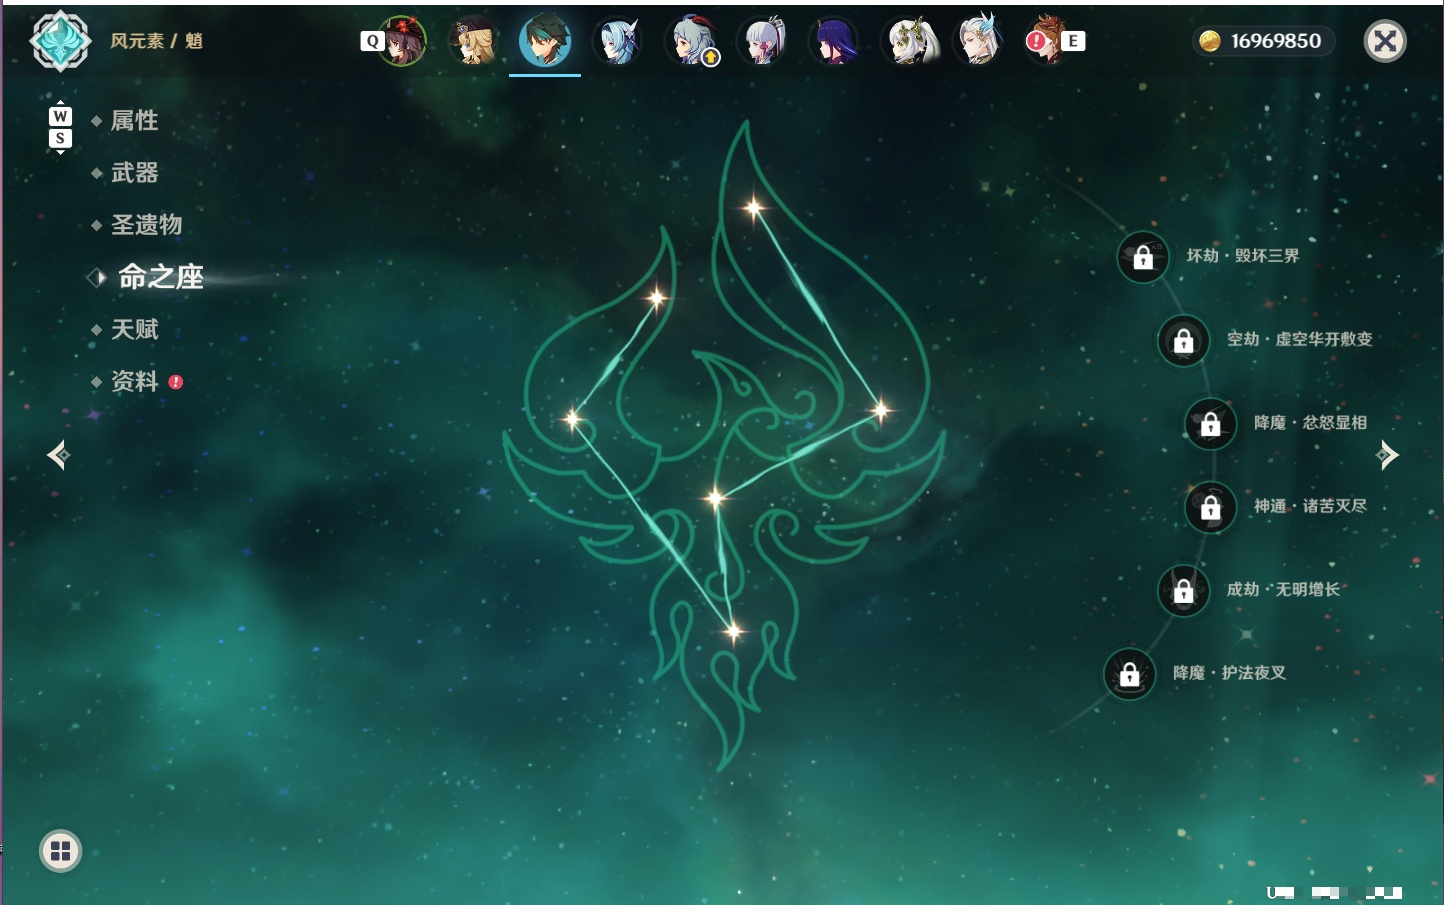
Task: Click the Anemo element emblem icon
Action: (61, 41)
